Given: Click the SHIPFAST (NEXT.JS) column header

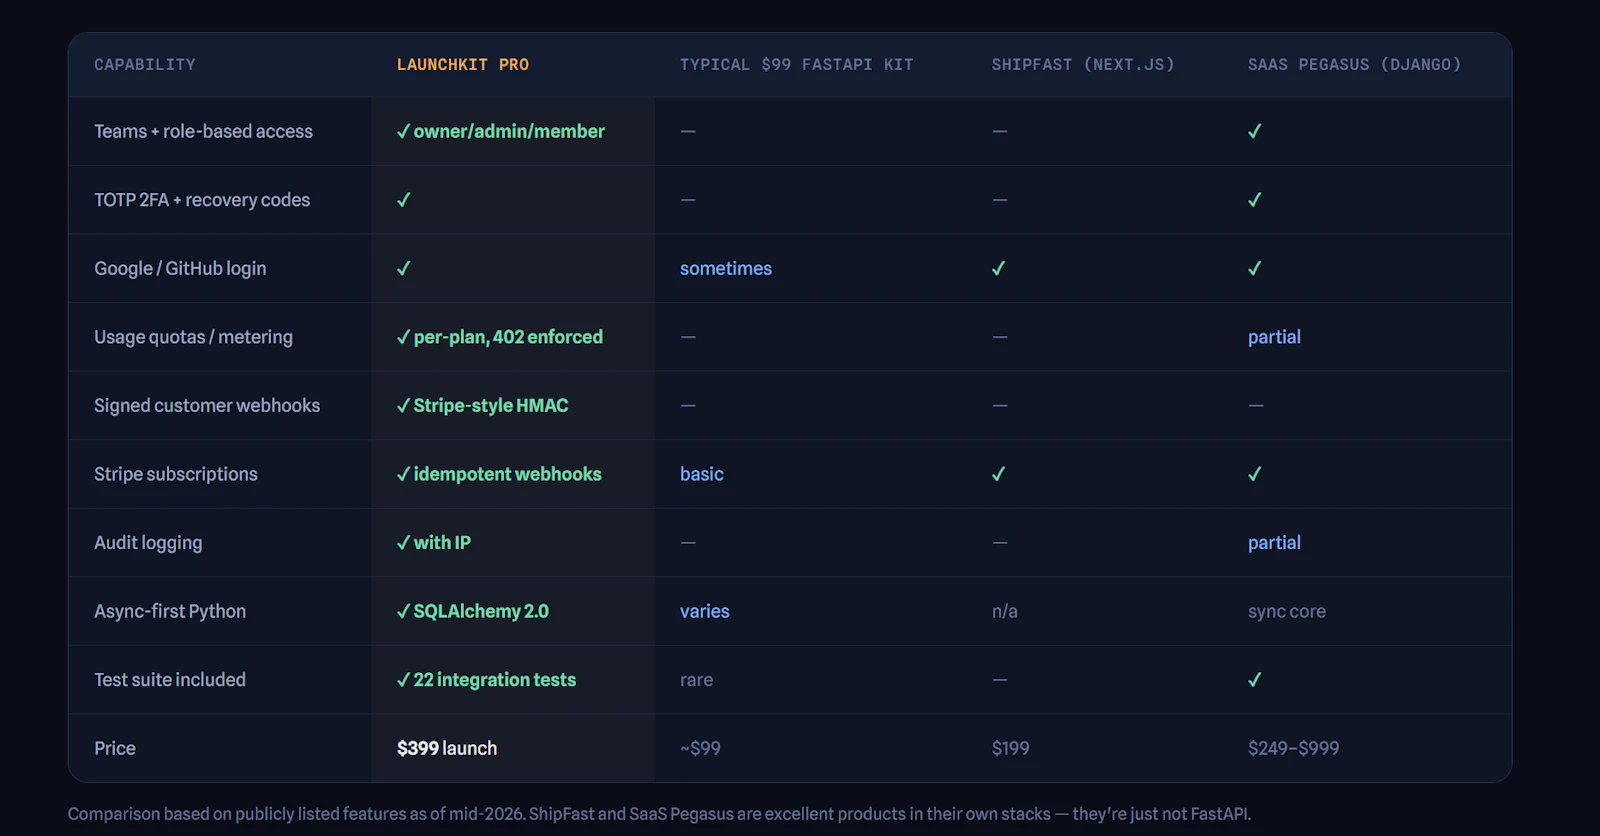Looking at the screenshot, I should click(x=1083, y=65).
